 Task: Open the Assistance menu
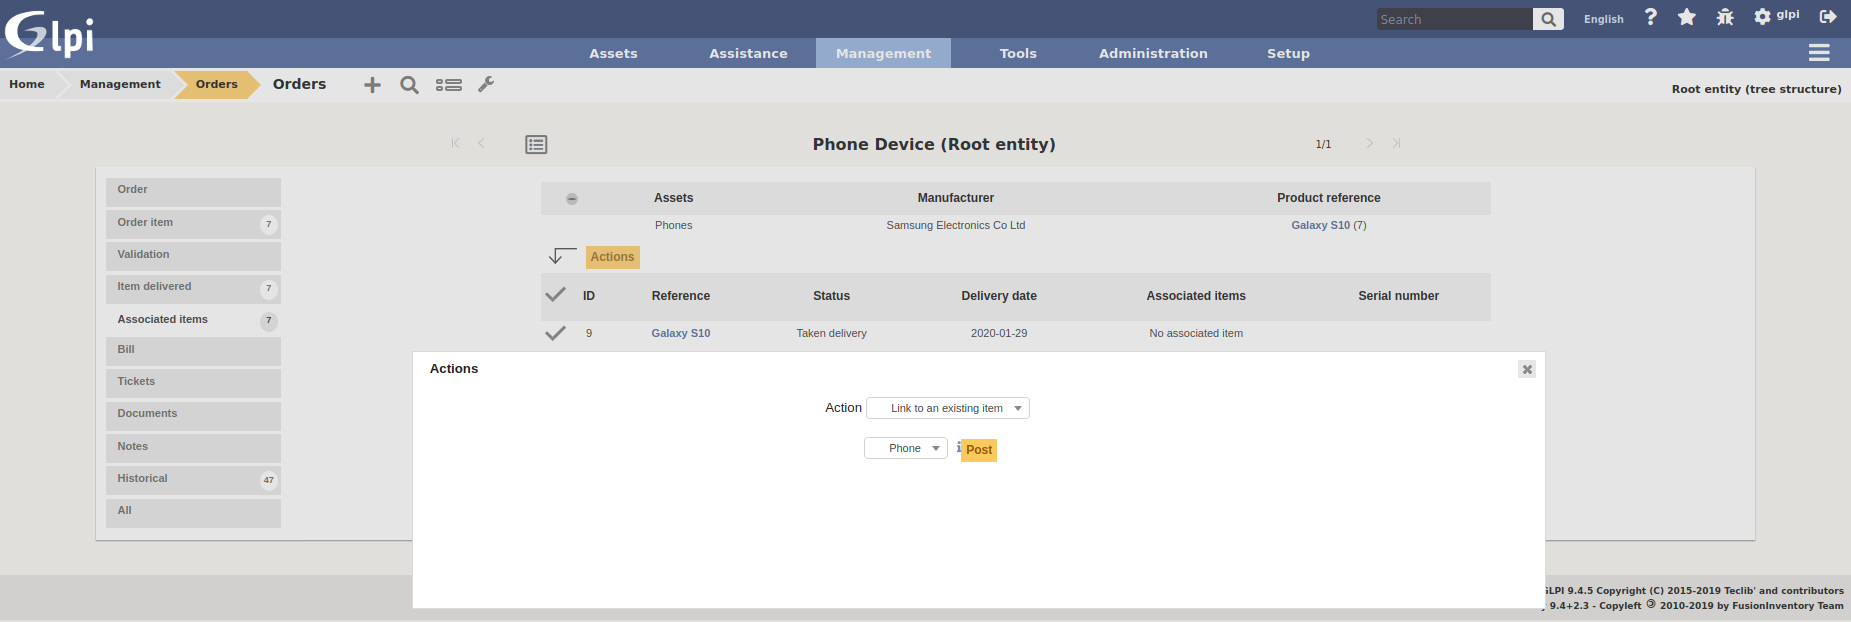(x=748, y=53)
